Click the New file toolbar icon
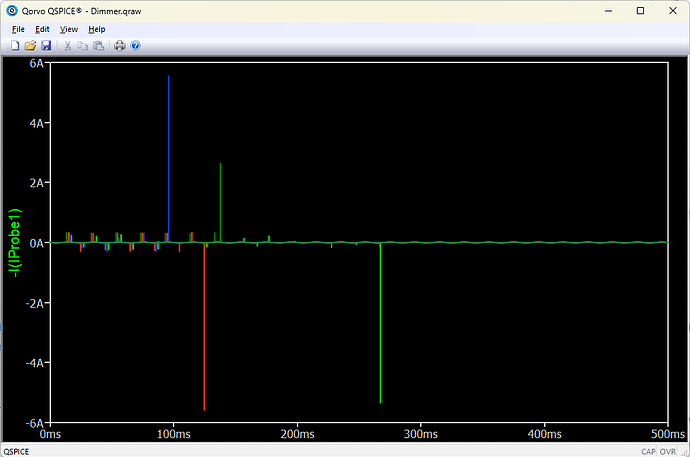Screen dimensions: 690x457 coord(15,46)
